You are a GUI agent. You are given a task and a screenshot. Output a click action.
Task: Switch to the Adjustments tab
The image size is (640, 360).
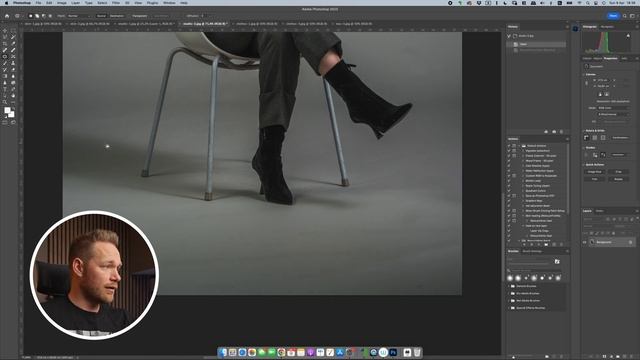tap(598, 58)
